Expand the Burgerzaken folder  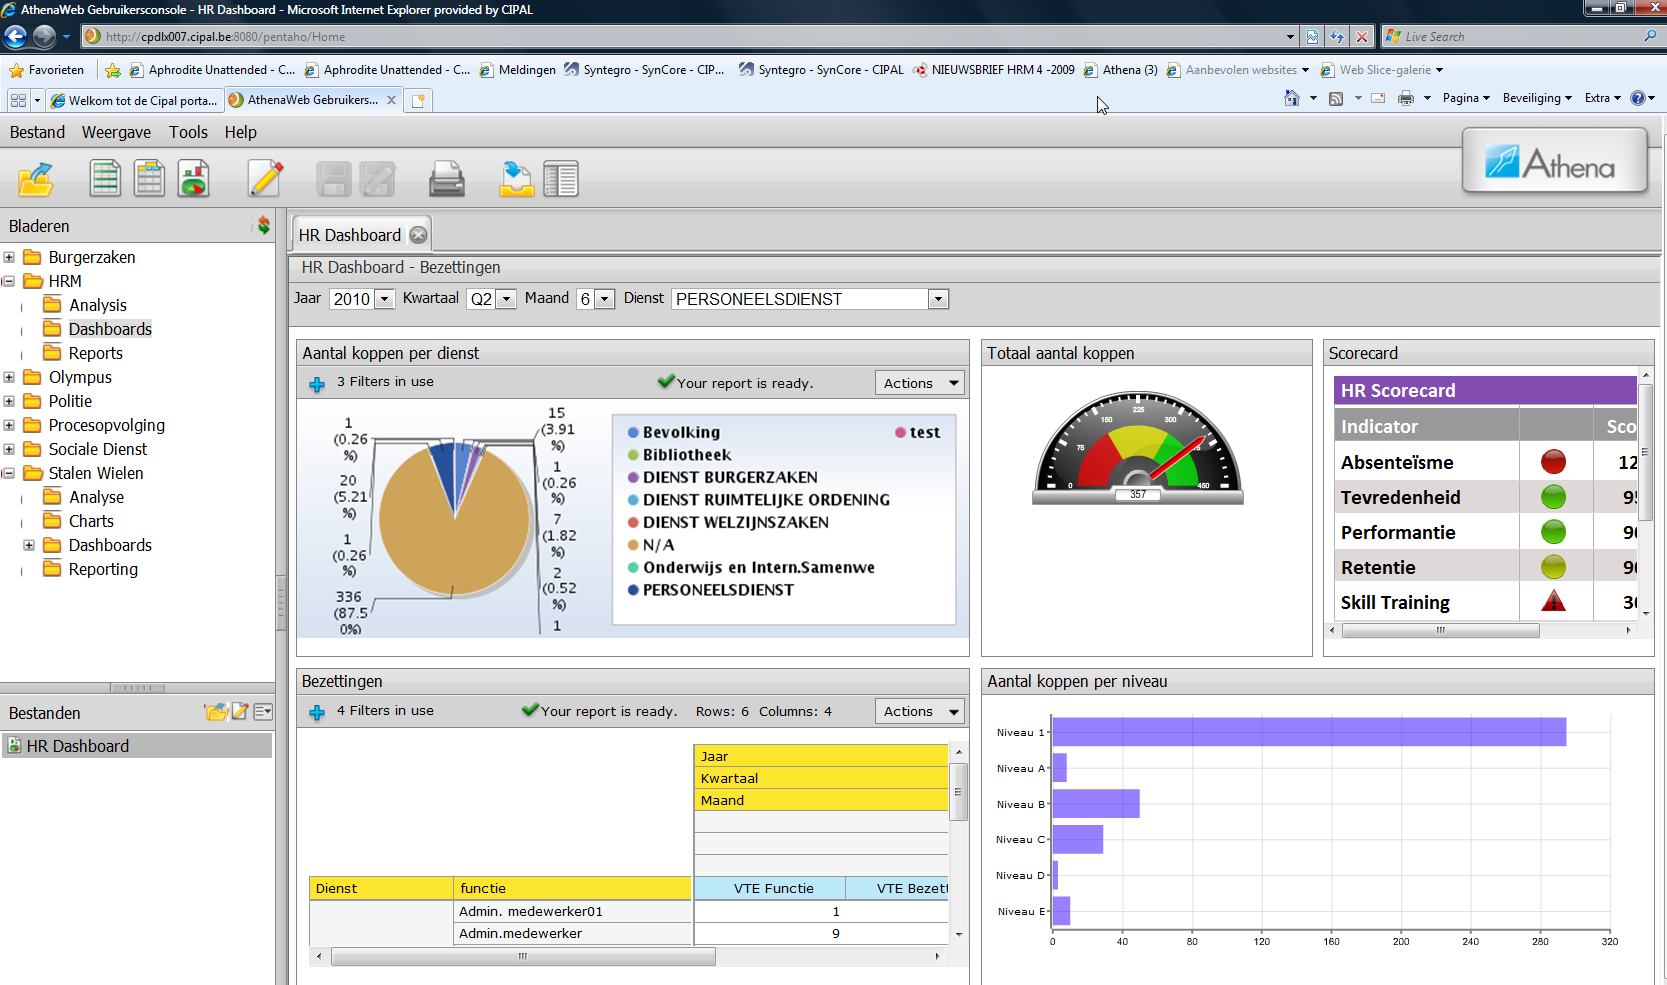pos(9,257)
